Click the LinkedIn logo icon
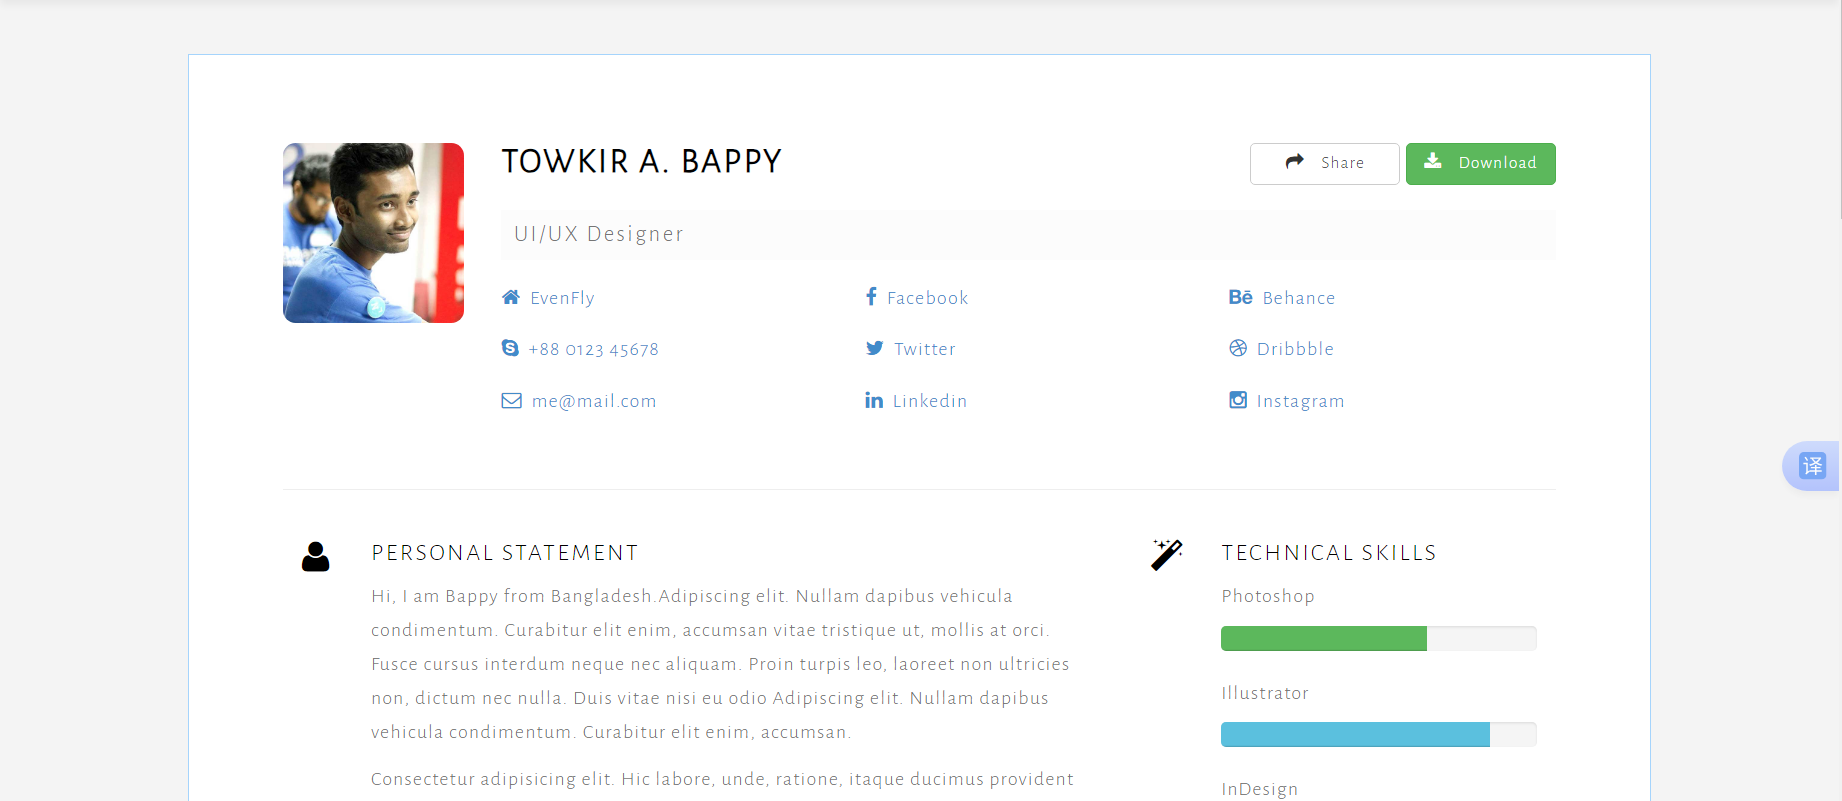1842x801 pixels. pyautogui.click(x=874, y=401)
